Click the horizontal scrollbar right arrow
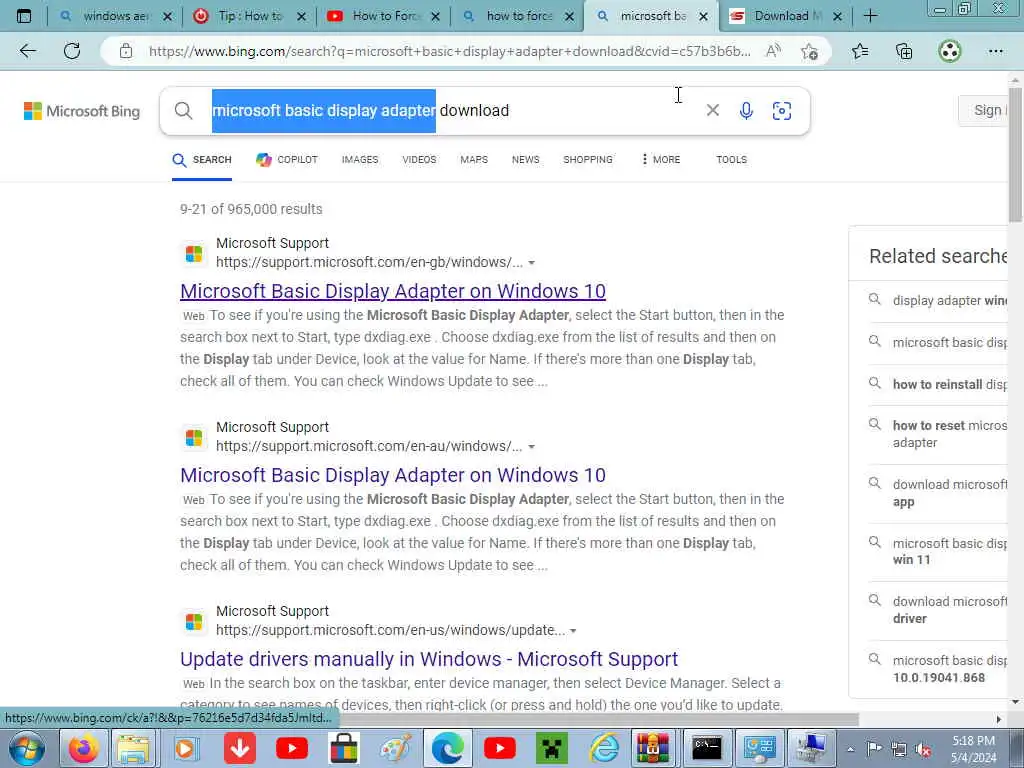This screenshot has width=1024, height=768. 999,719
